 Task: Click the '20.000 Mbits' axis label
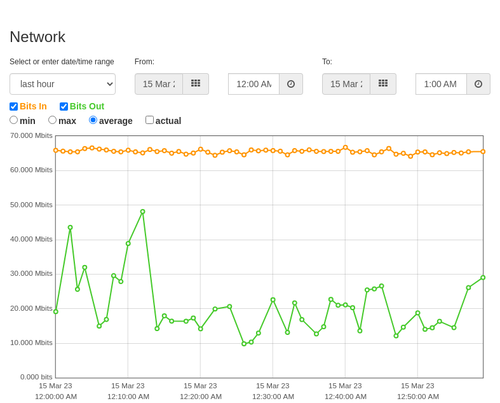pyautogui.click(x=31, y=308)
